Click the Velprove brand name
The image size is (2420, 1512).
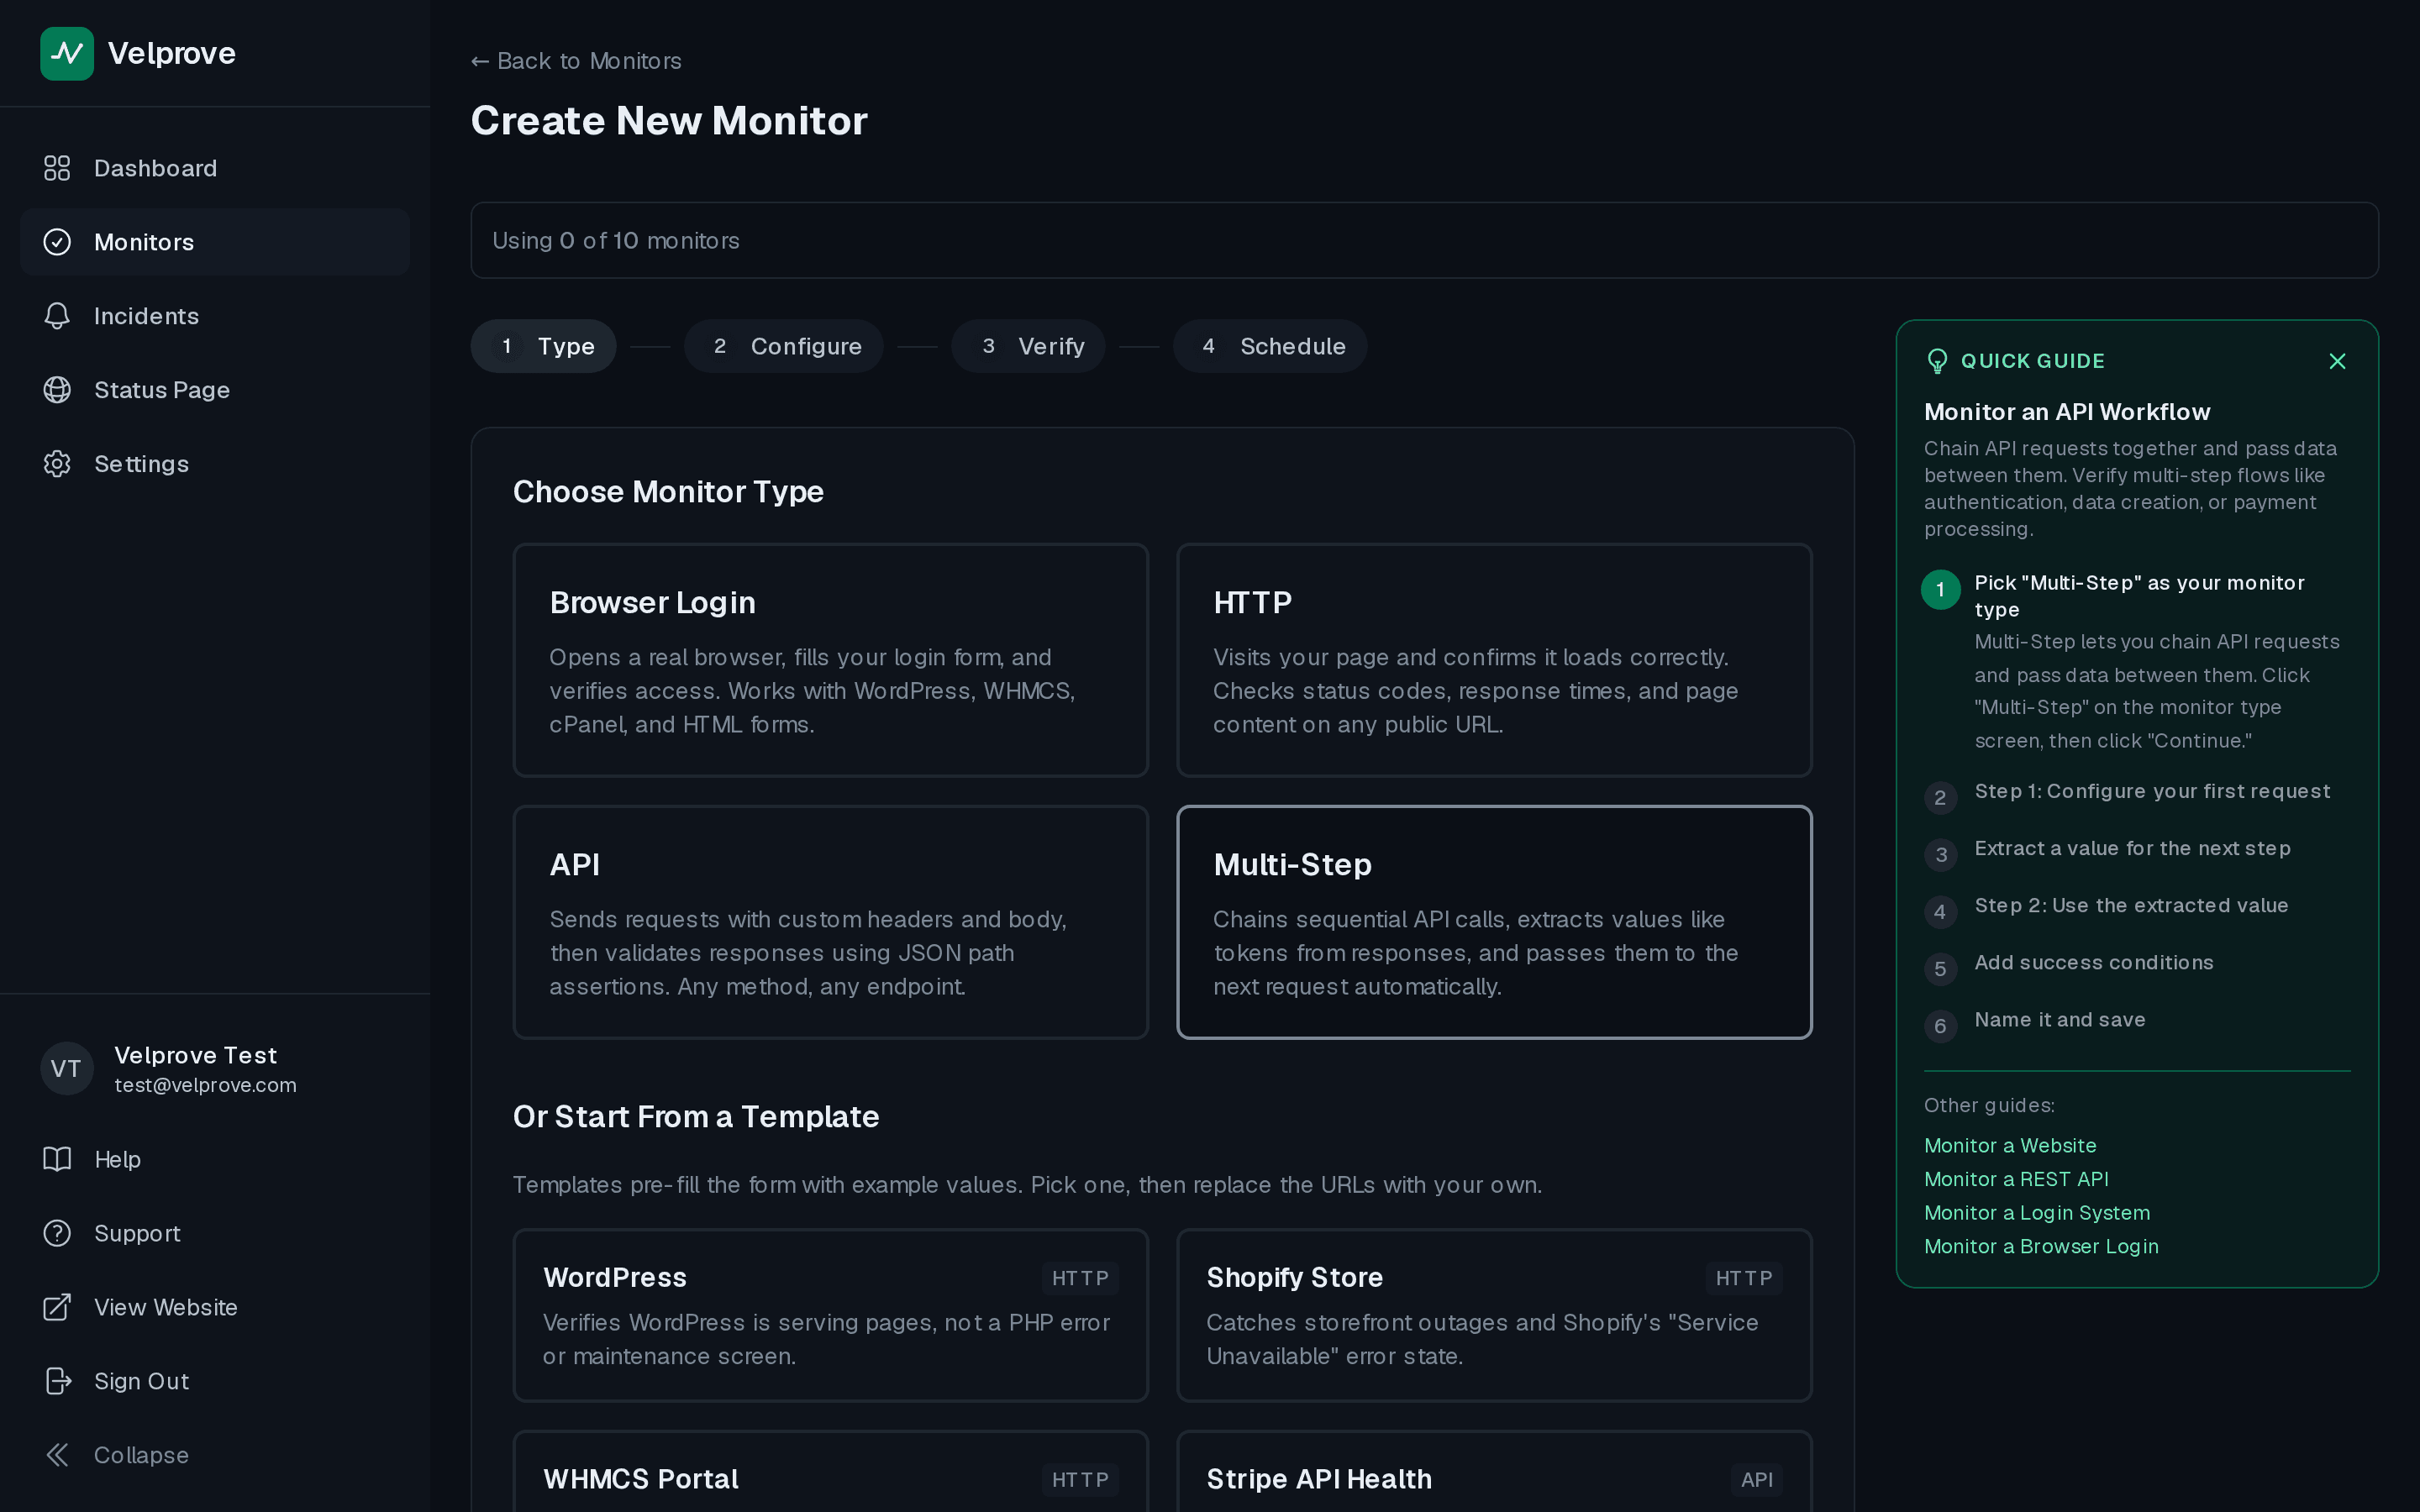pos(172,53)
